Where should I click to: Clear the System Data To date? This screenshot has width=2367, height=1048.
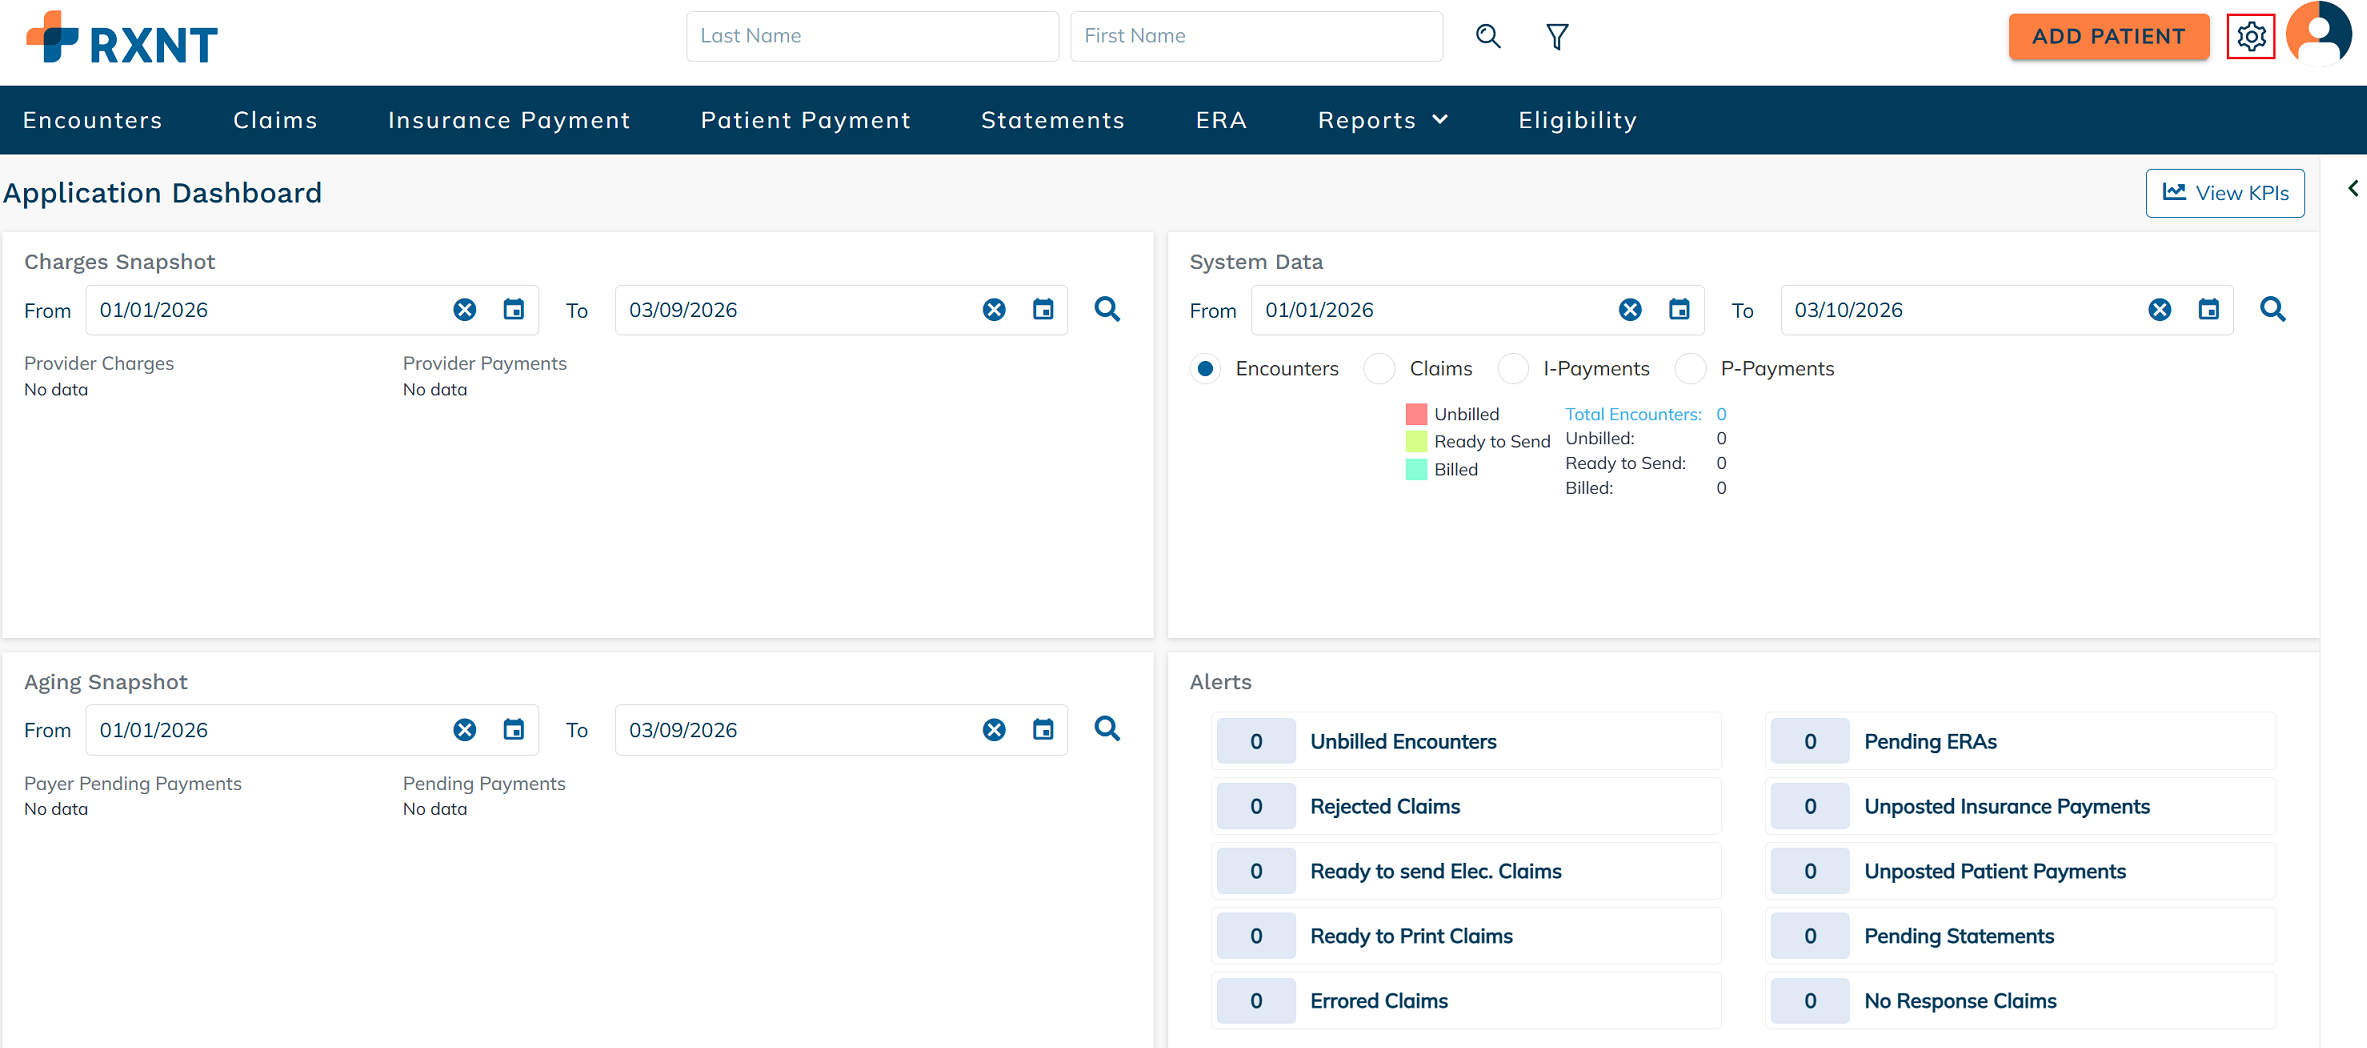2159,310
